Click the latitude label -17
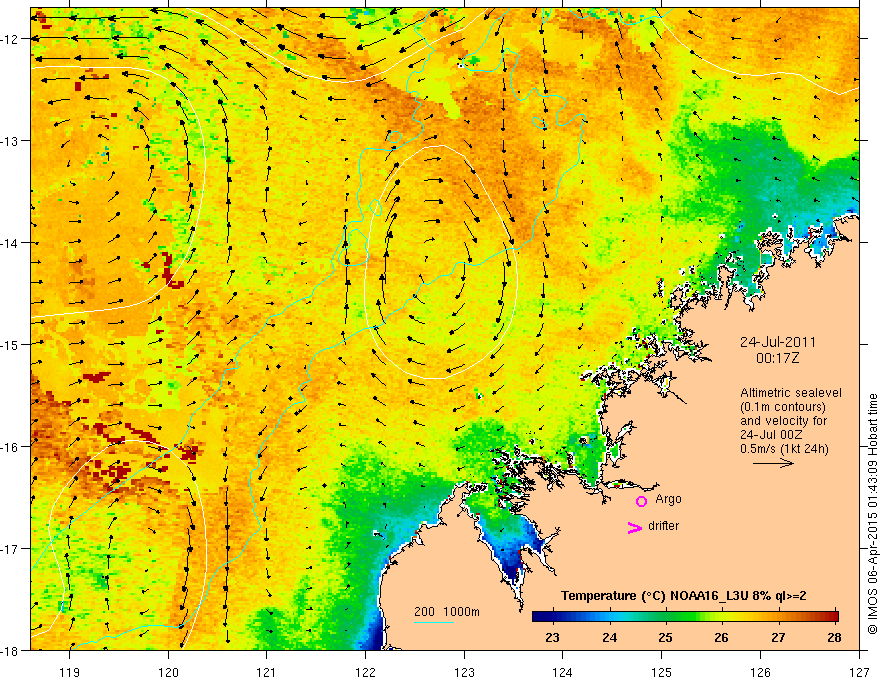The height and width of the screenshot is (680, 880). coord(10,549)
